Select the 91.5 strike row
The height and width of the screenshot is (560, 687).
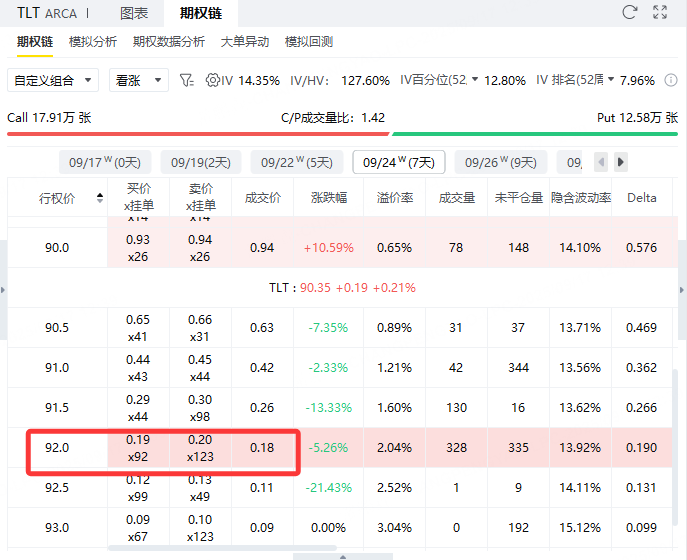(340, 408)
